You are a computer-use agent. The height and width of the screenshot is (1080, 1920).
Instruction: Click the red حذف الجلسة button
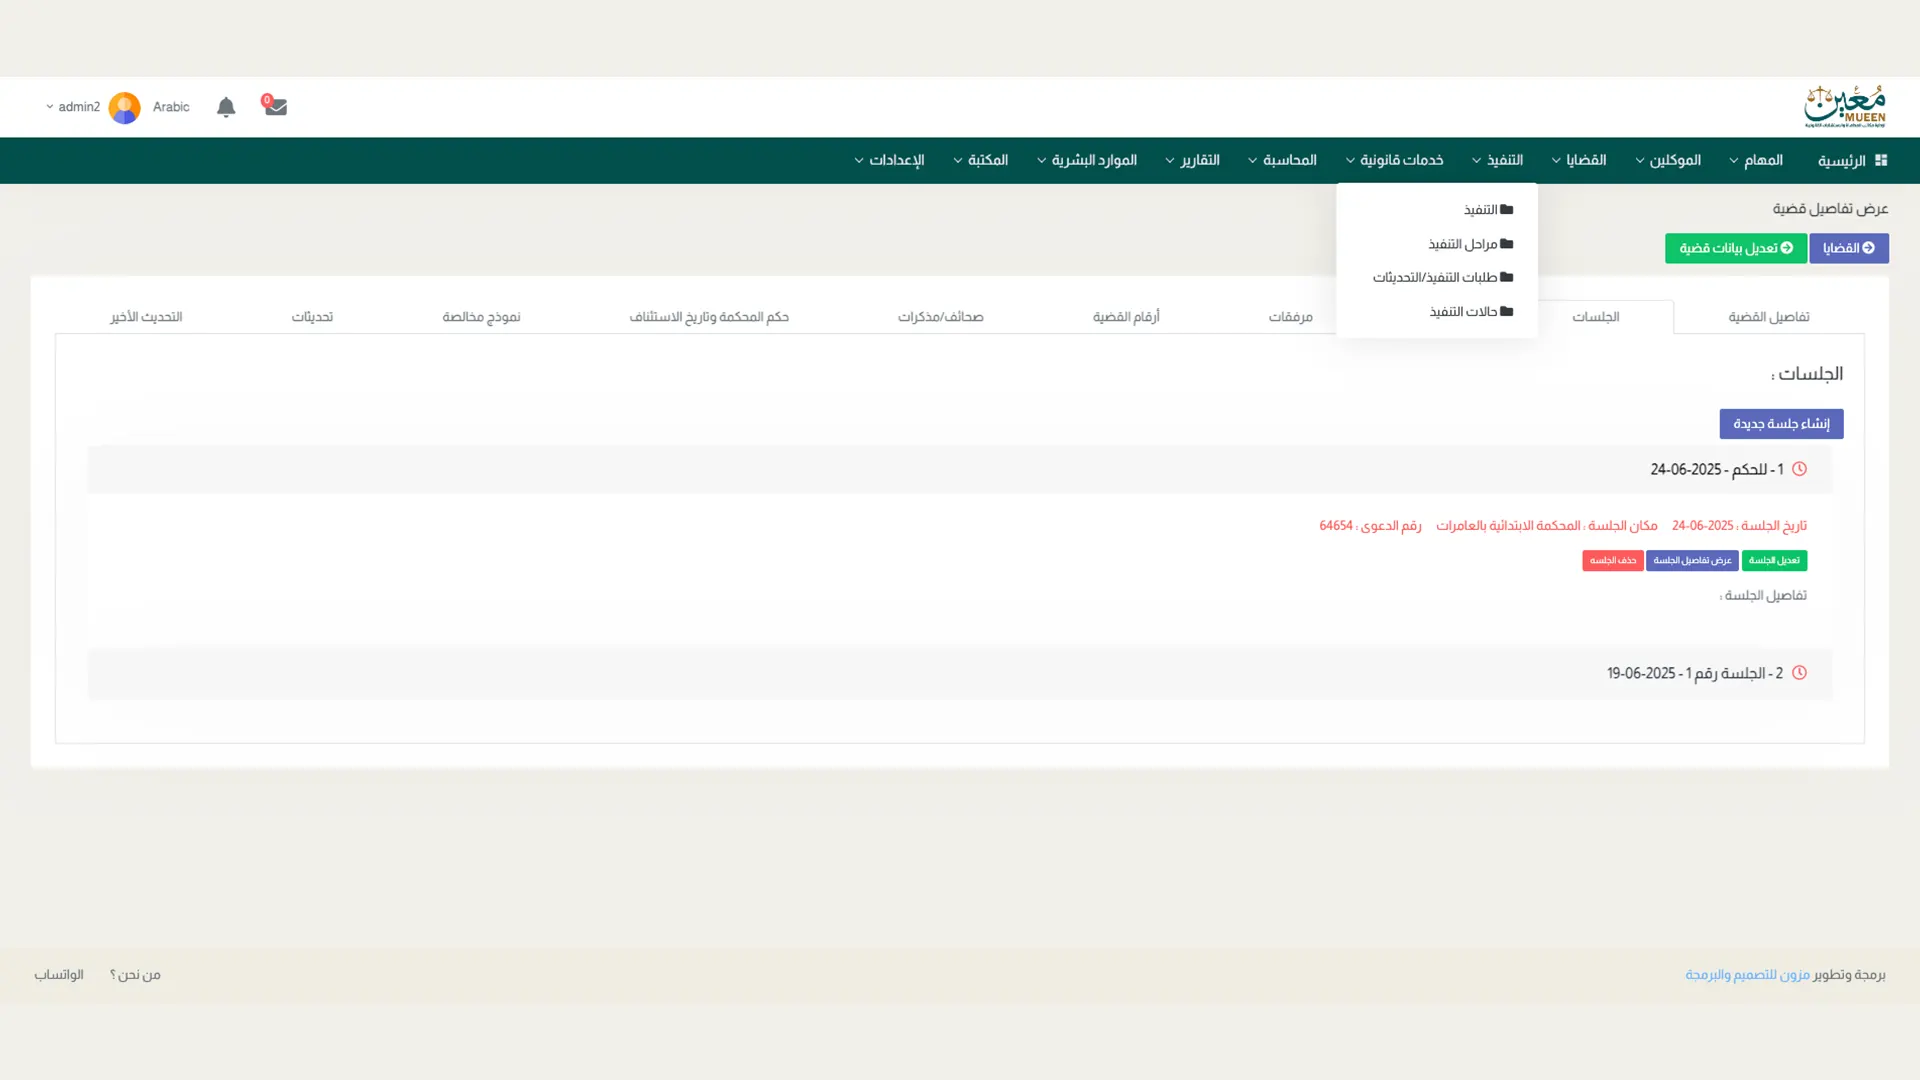tap(1612, 561)
